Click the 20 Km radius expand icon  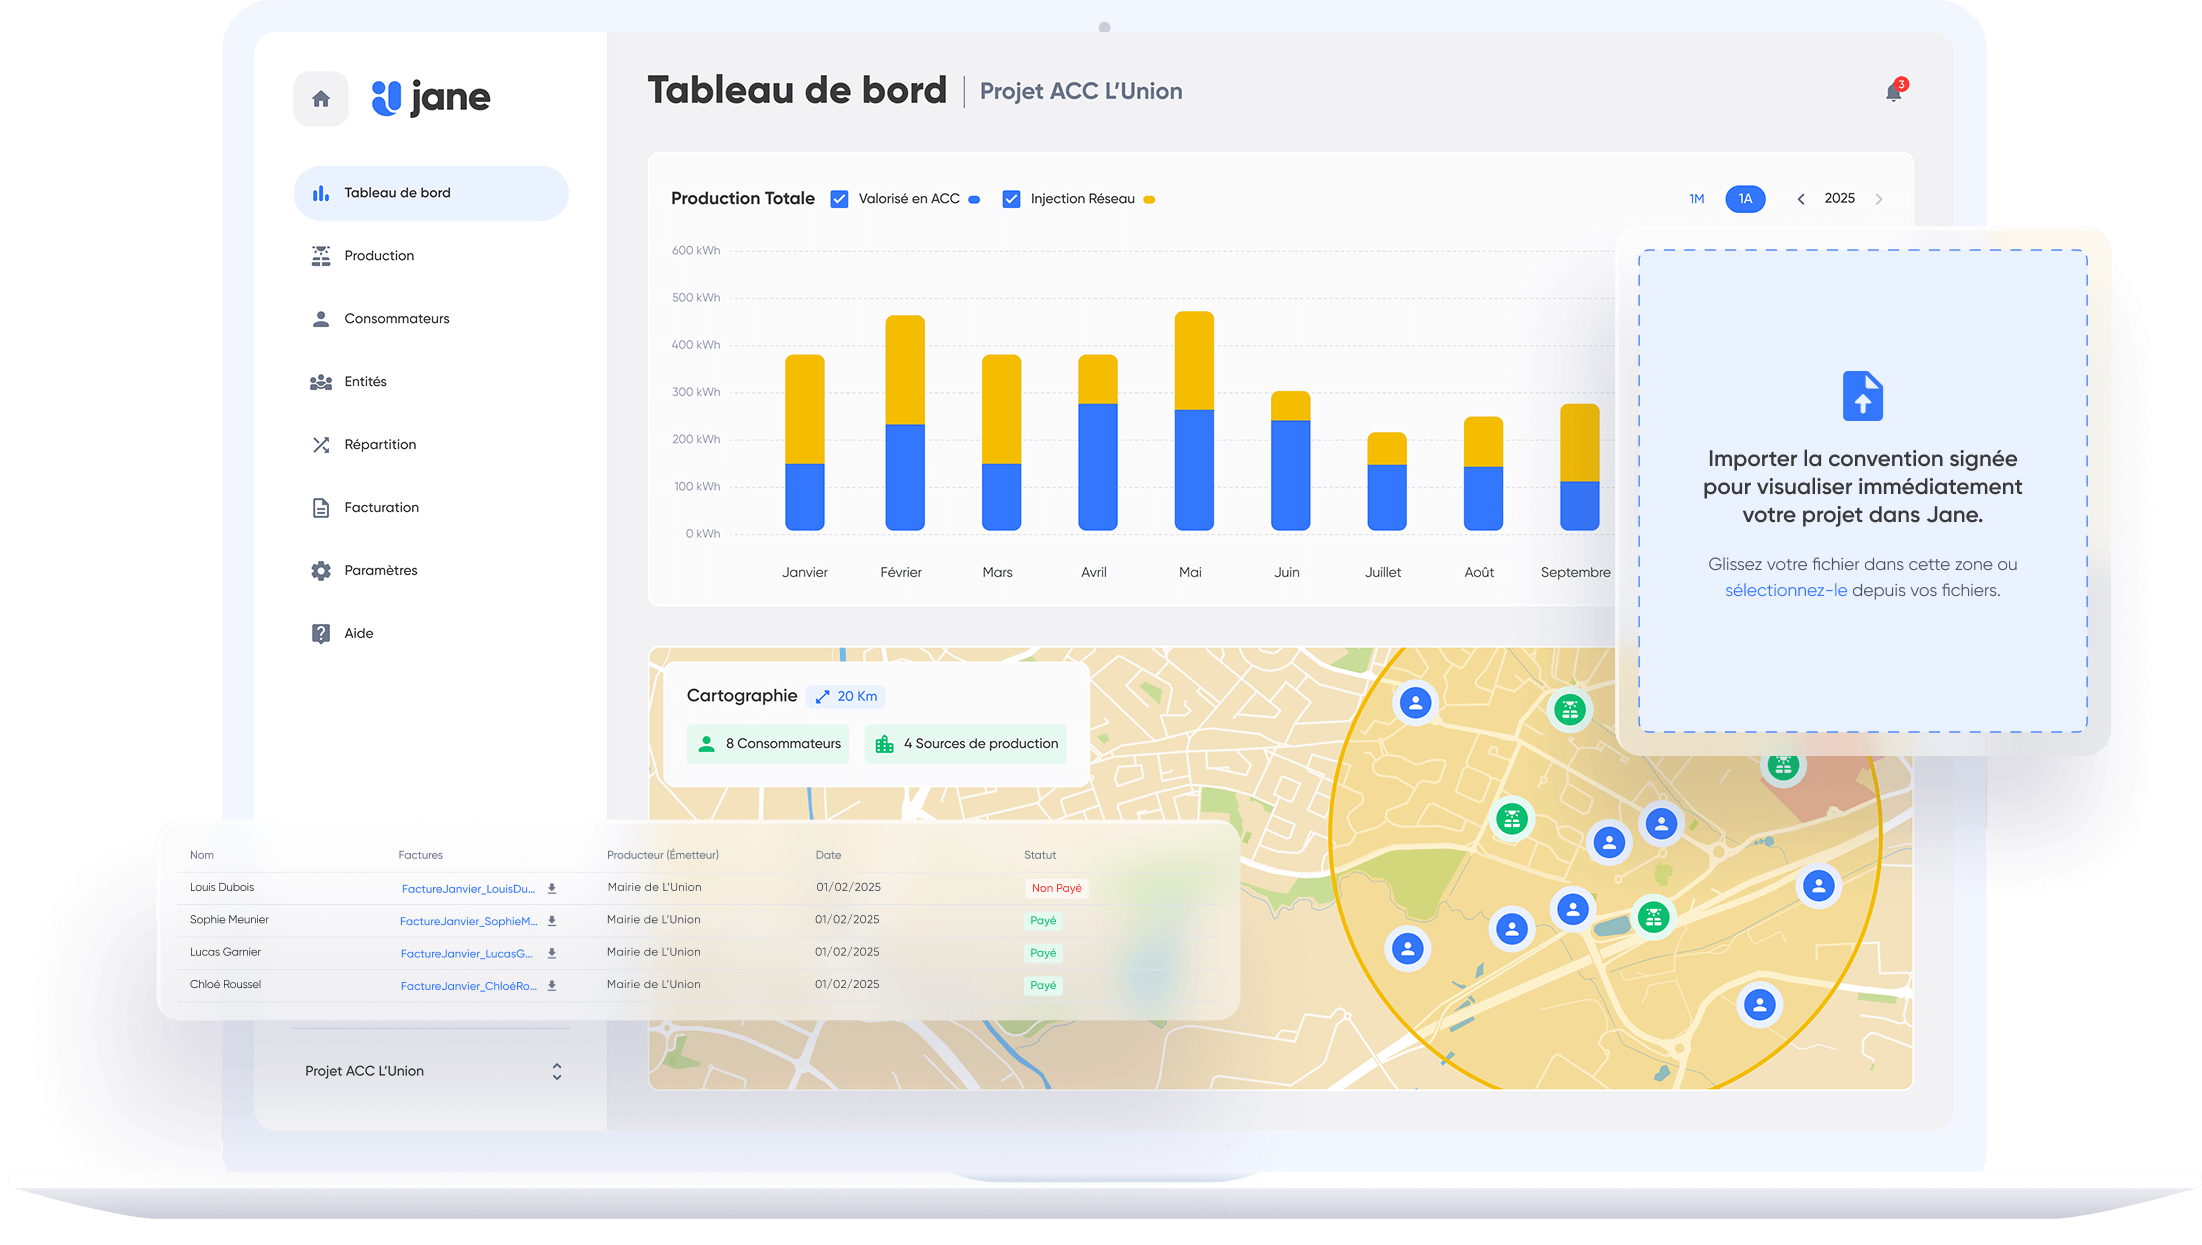pyautogui.click(x=822, y=696)
